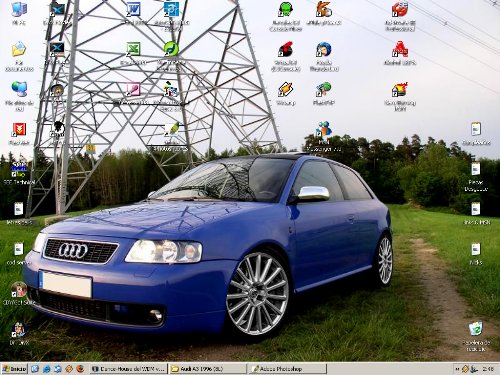The width and height of the screenshot is (500, 375).
Task: Select the SEE Technical shortcut icon
Action: pyautogui.click(x=19, y=169)
